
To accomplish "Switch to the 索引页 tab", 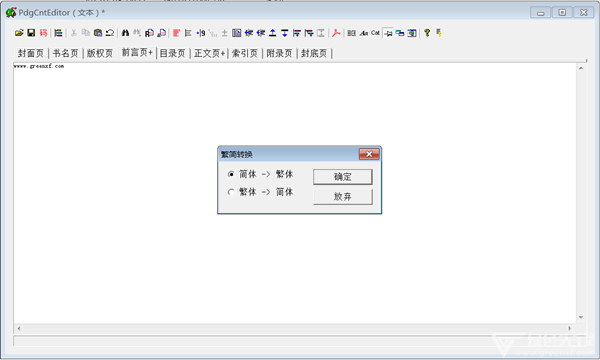I will 245,53.
